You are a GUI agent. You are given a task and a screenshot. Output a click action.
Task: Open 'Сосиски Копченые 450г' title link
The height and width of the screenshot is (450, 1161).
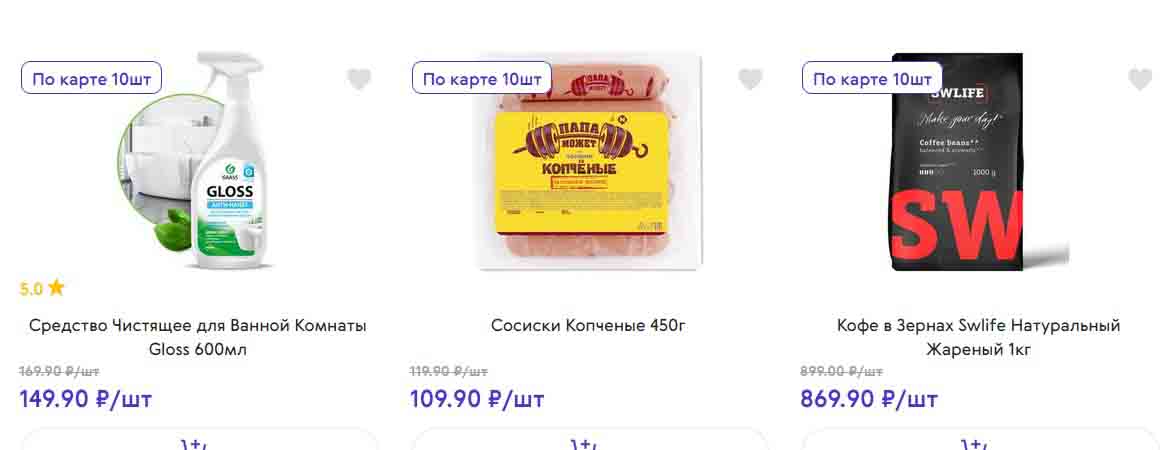click(588, 326)
